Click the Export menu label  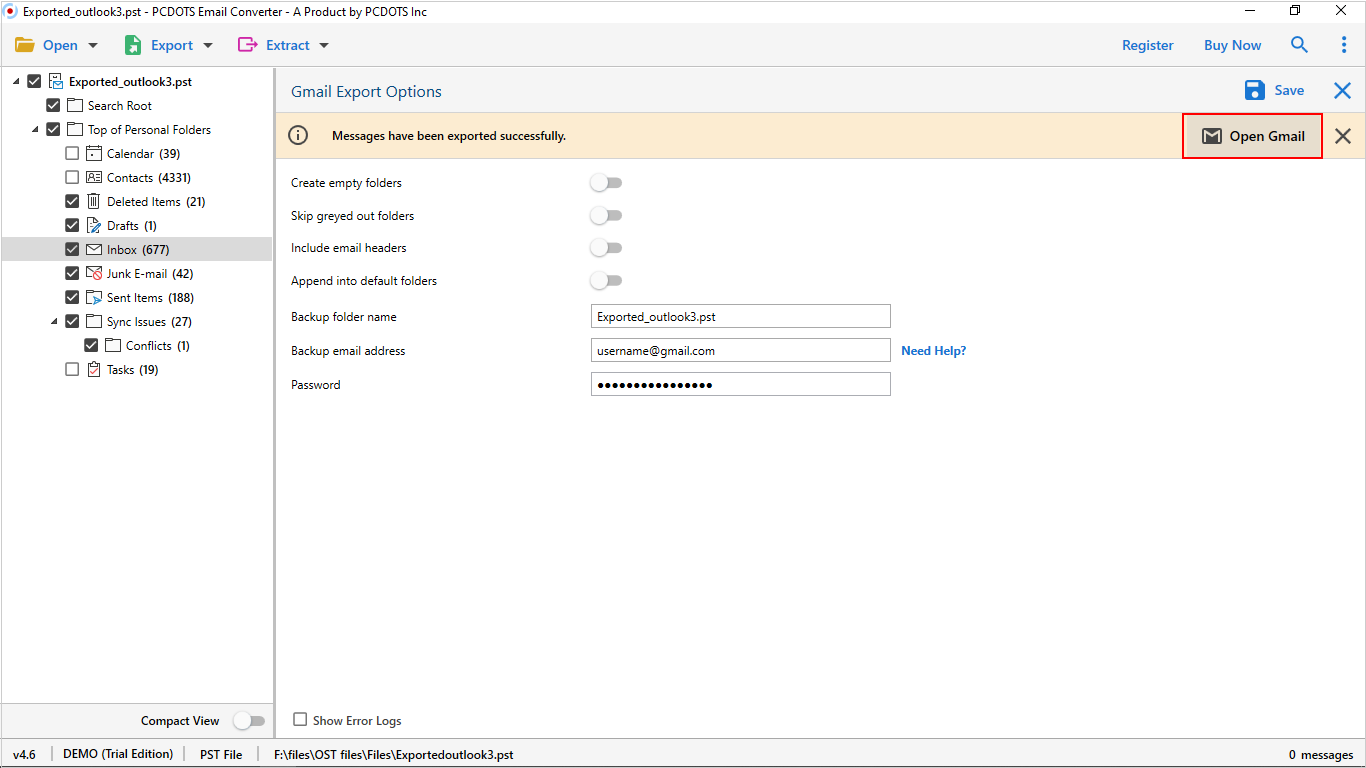(172, 45)
